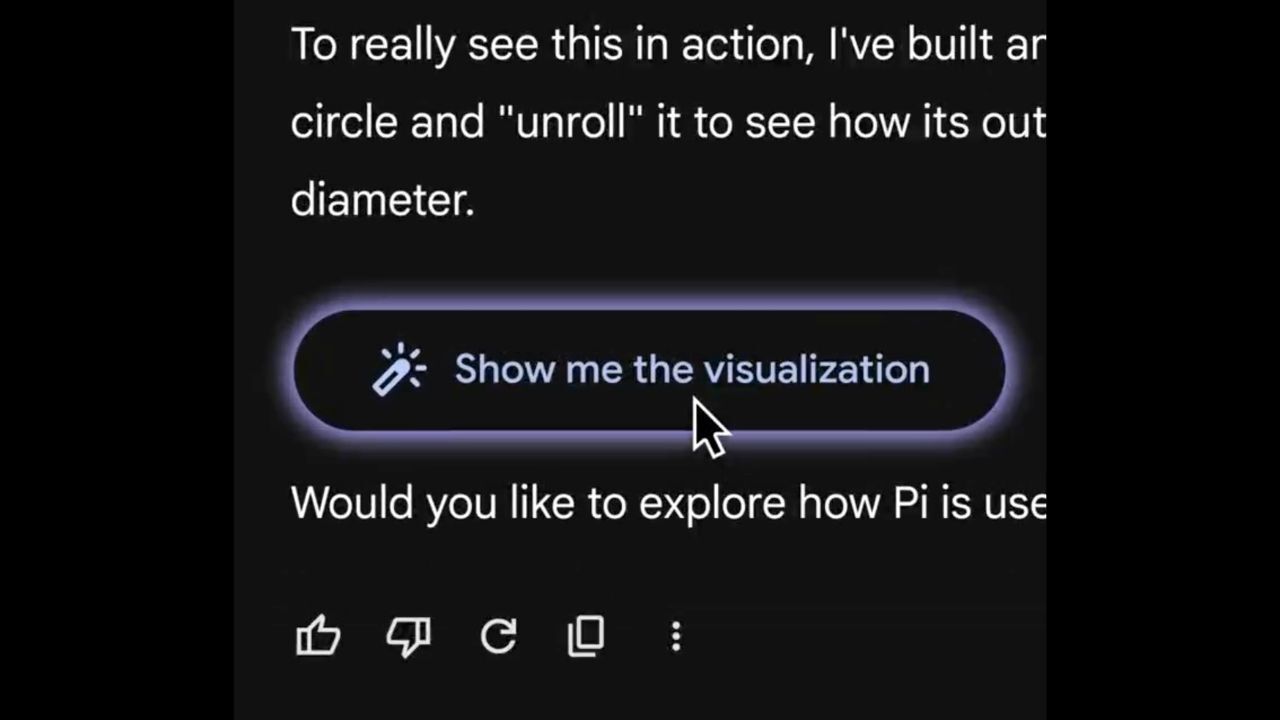The width and height of the screenshot is (1280, 720).
Task: Like the response with thumbs up
Action: (318, 636)
